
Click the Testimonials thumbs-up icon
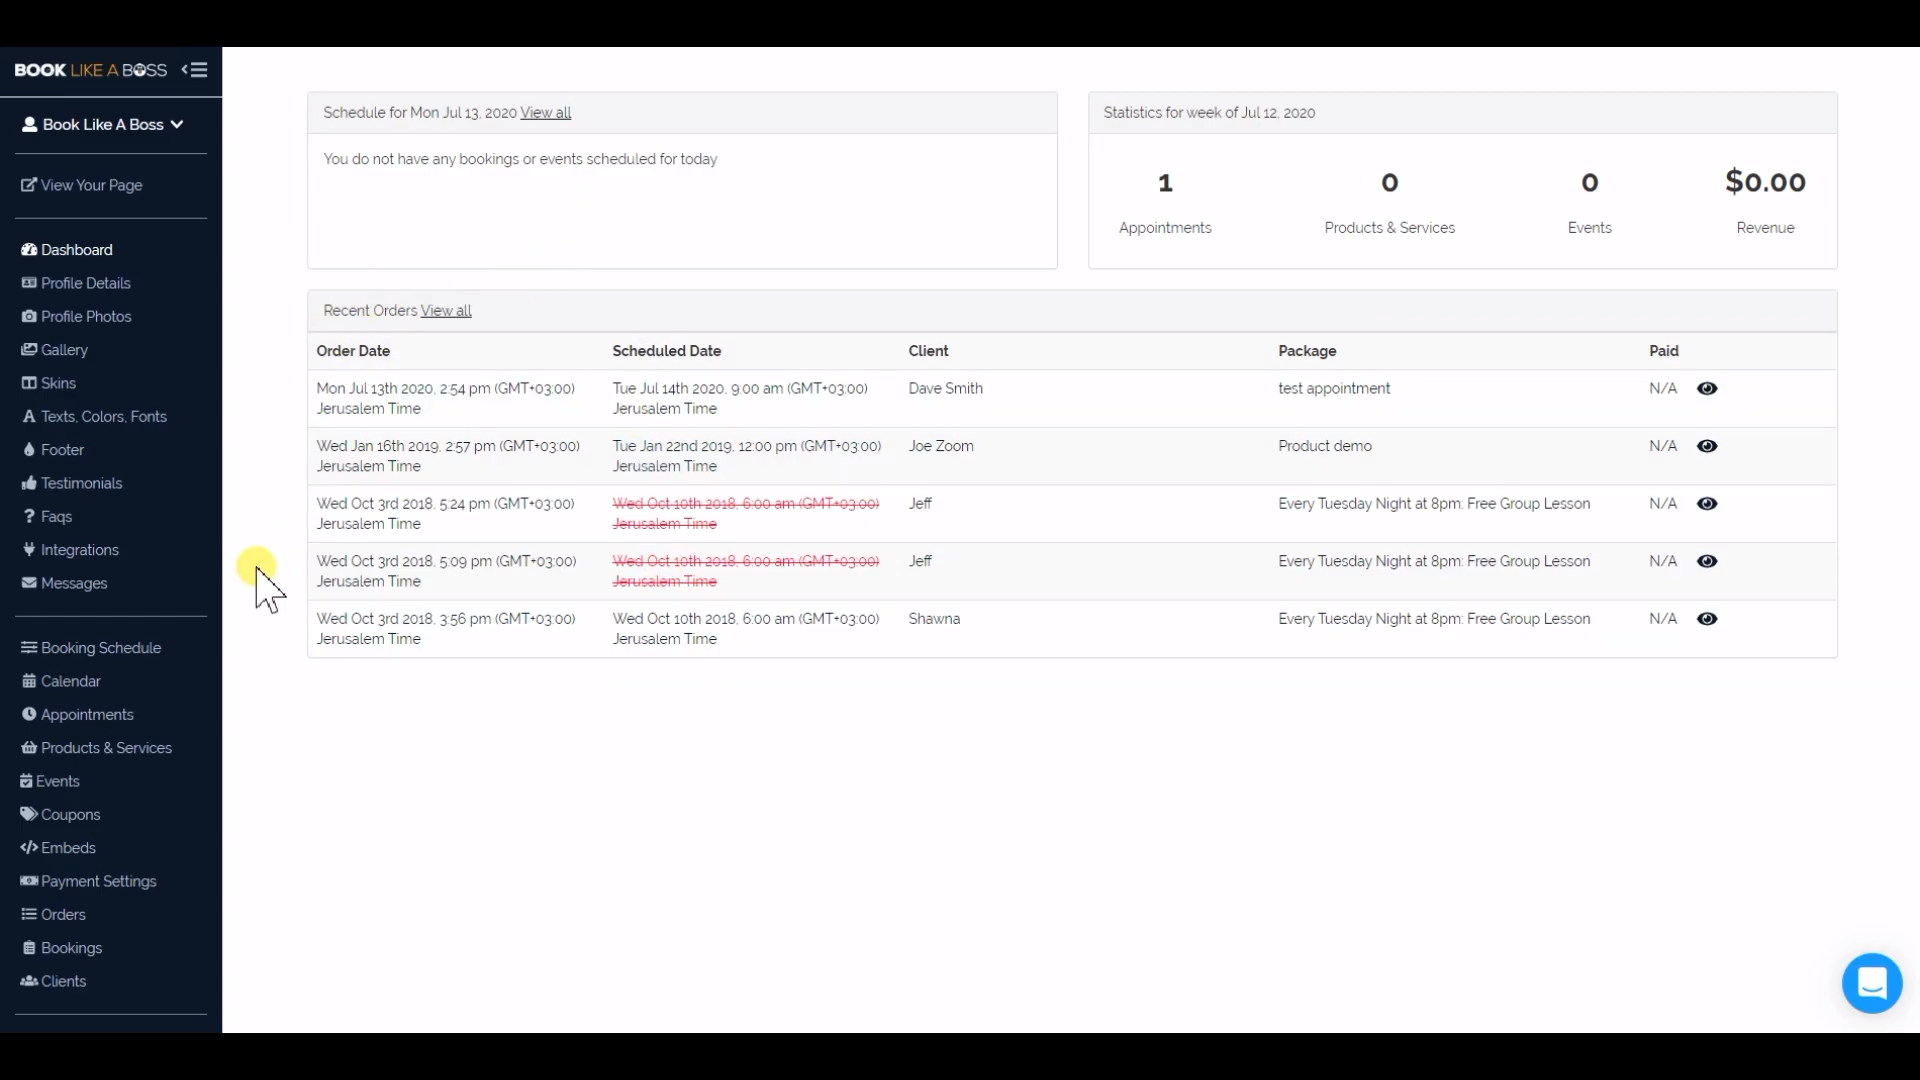[29, 483]
